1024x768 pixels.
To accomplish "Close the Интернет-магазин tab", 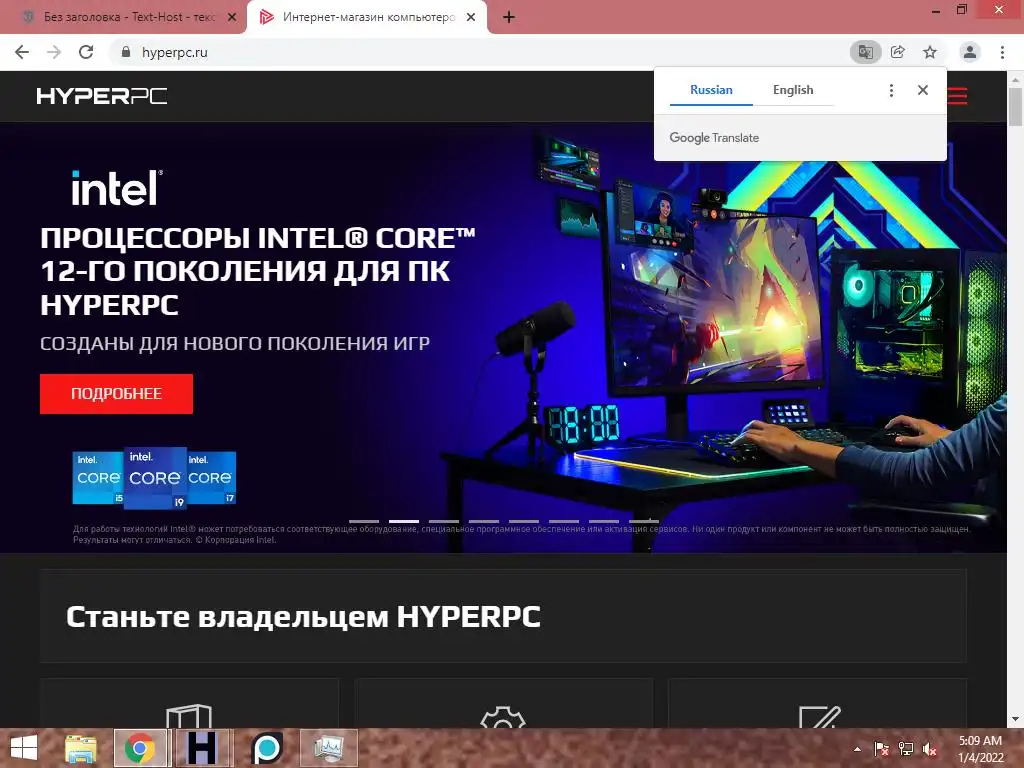I will 471,18.
